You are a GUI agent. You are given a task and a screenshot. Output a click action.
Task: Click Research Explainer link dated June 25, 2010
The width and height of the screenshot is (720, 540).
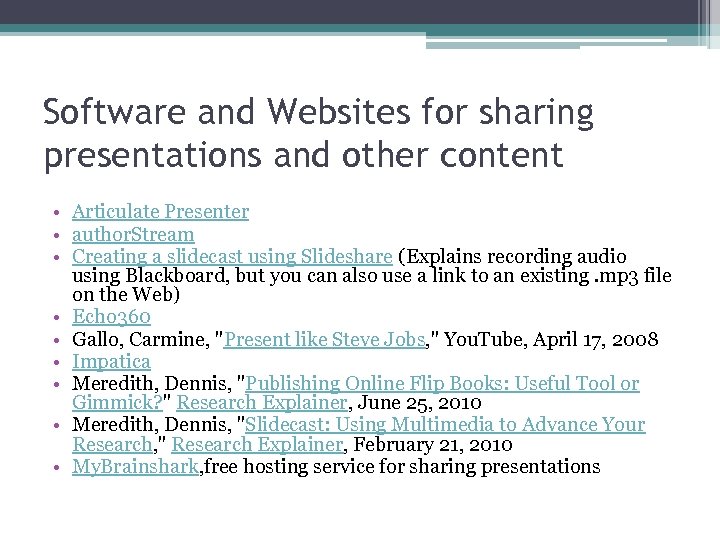(262, 402)
